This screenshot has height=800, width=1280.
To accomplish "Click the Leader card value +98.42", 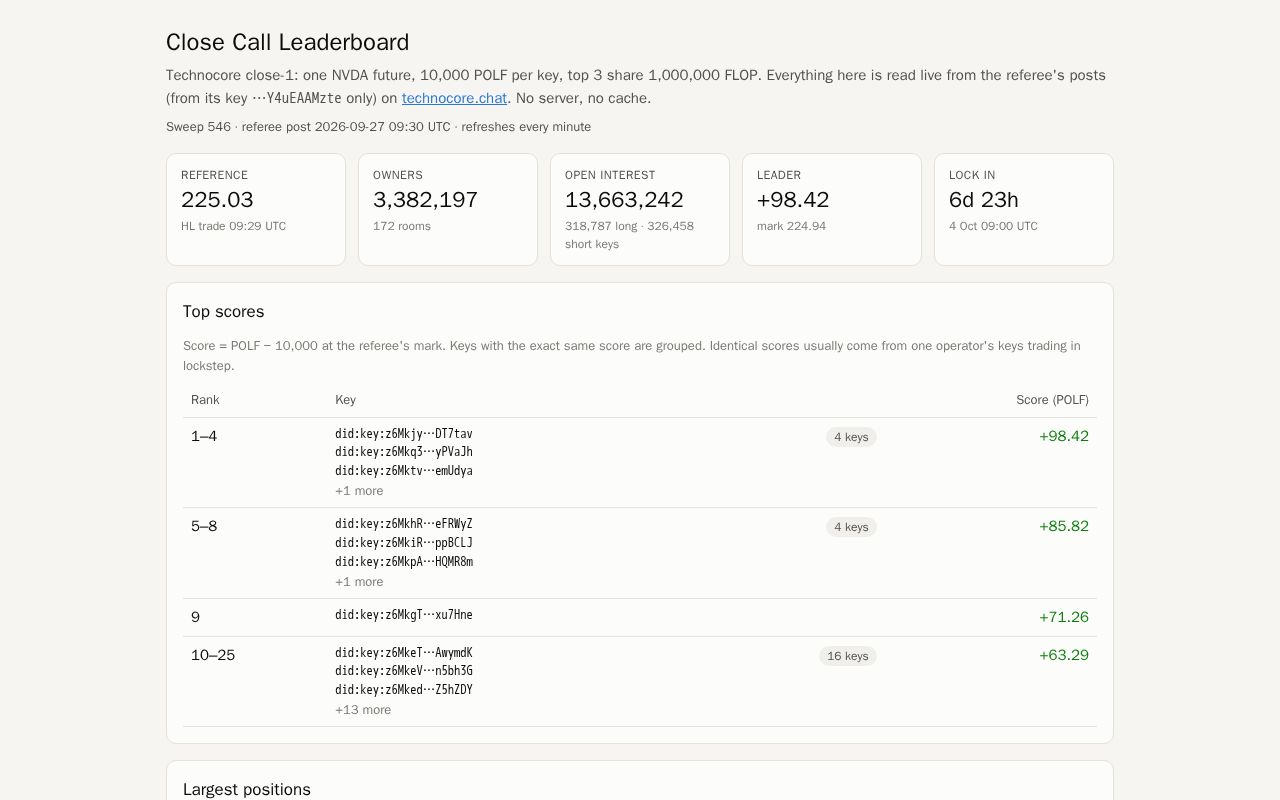I will point(793,200).
